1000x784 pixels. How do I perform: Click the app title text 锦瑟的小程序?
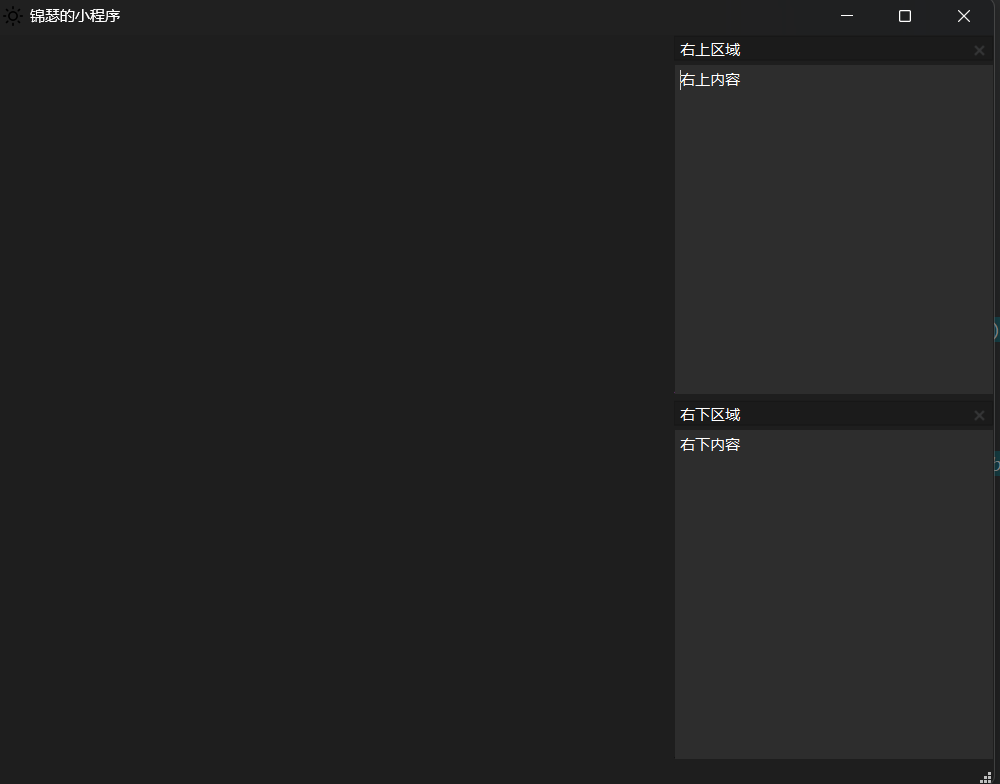70,16
